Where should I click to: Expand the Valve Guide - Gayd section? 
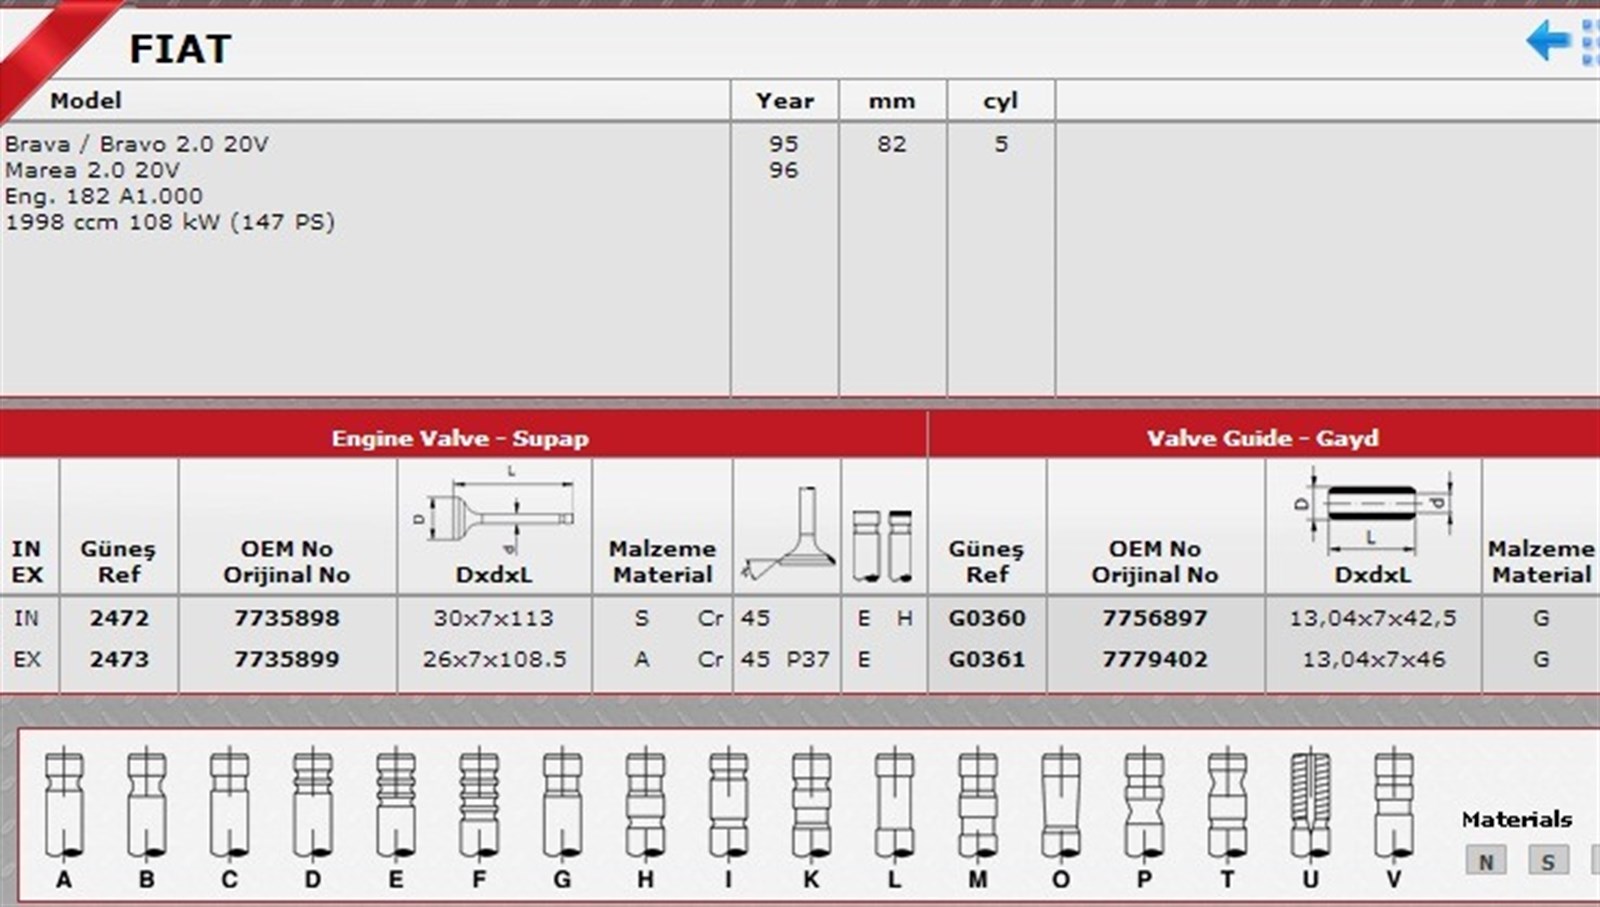click(1265, 437)
